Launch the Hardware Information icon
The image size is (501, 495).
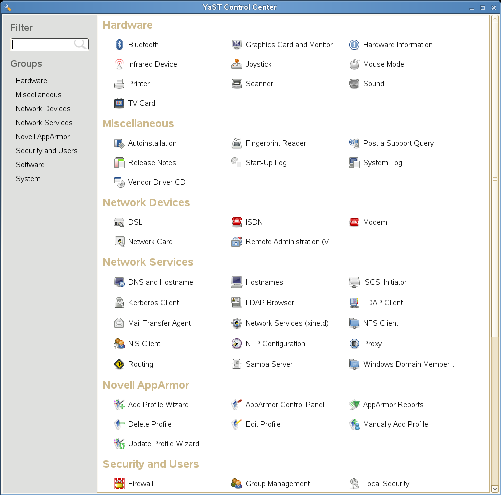click(354, 44)
